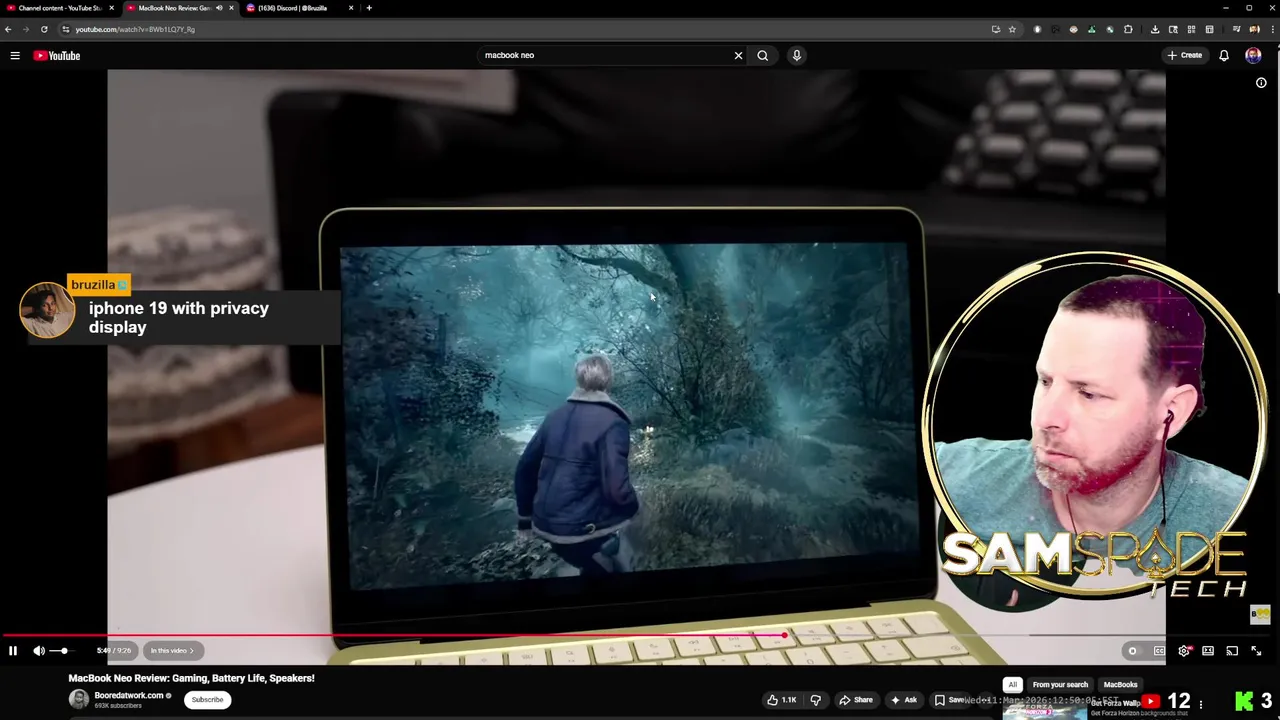Open the Booredatwork.com channel name link

pos(129,696)
